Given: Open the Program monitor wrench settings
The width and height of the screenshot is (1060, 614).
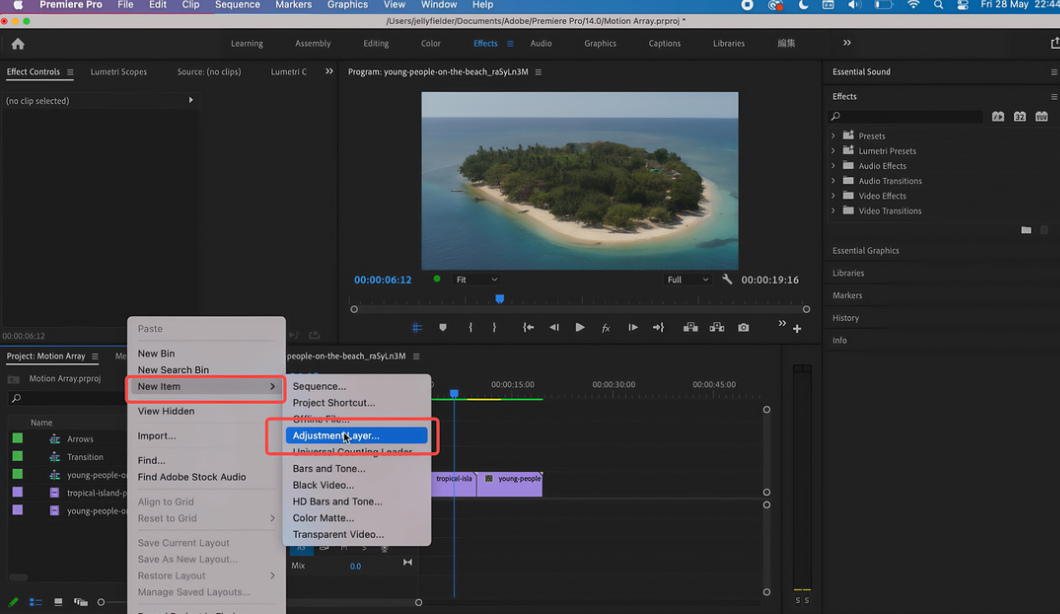Looking at the screenshot, I should coord(727,280).
